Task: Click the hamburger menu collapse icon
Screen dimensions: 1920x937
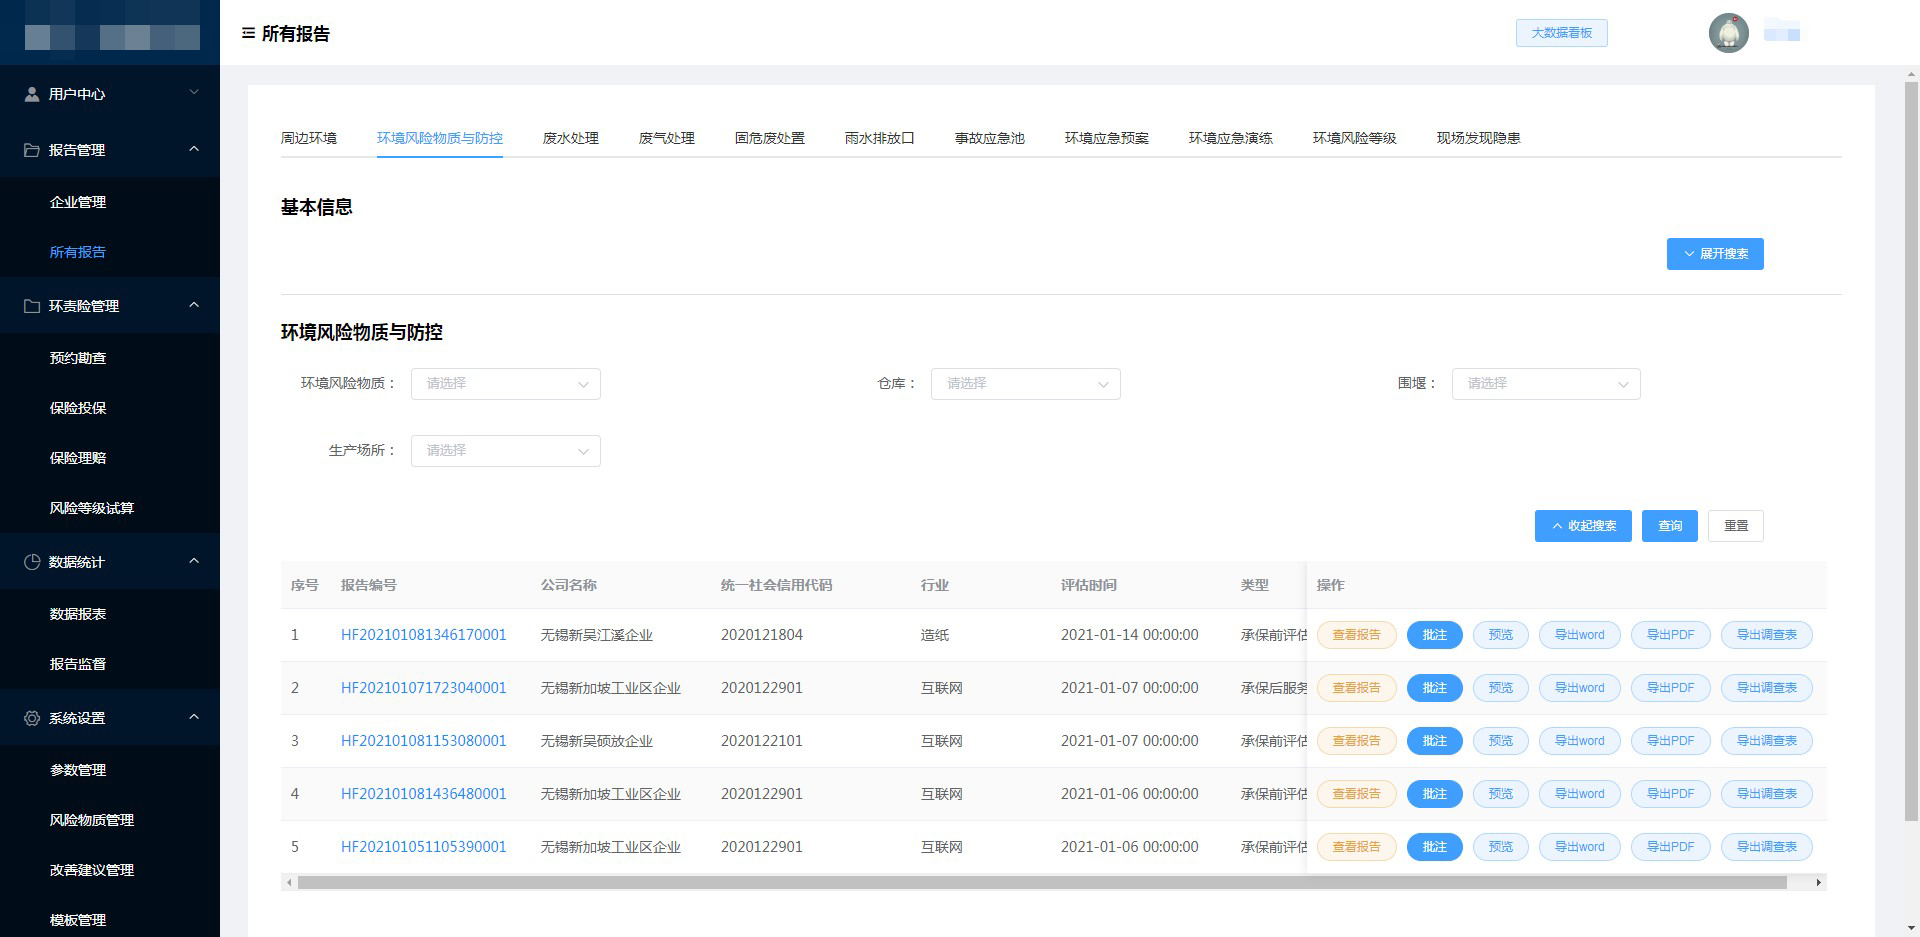Action: click(x=248, y=33)
